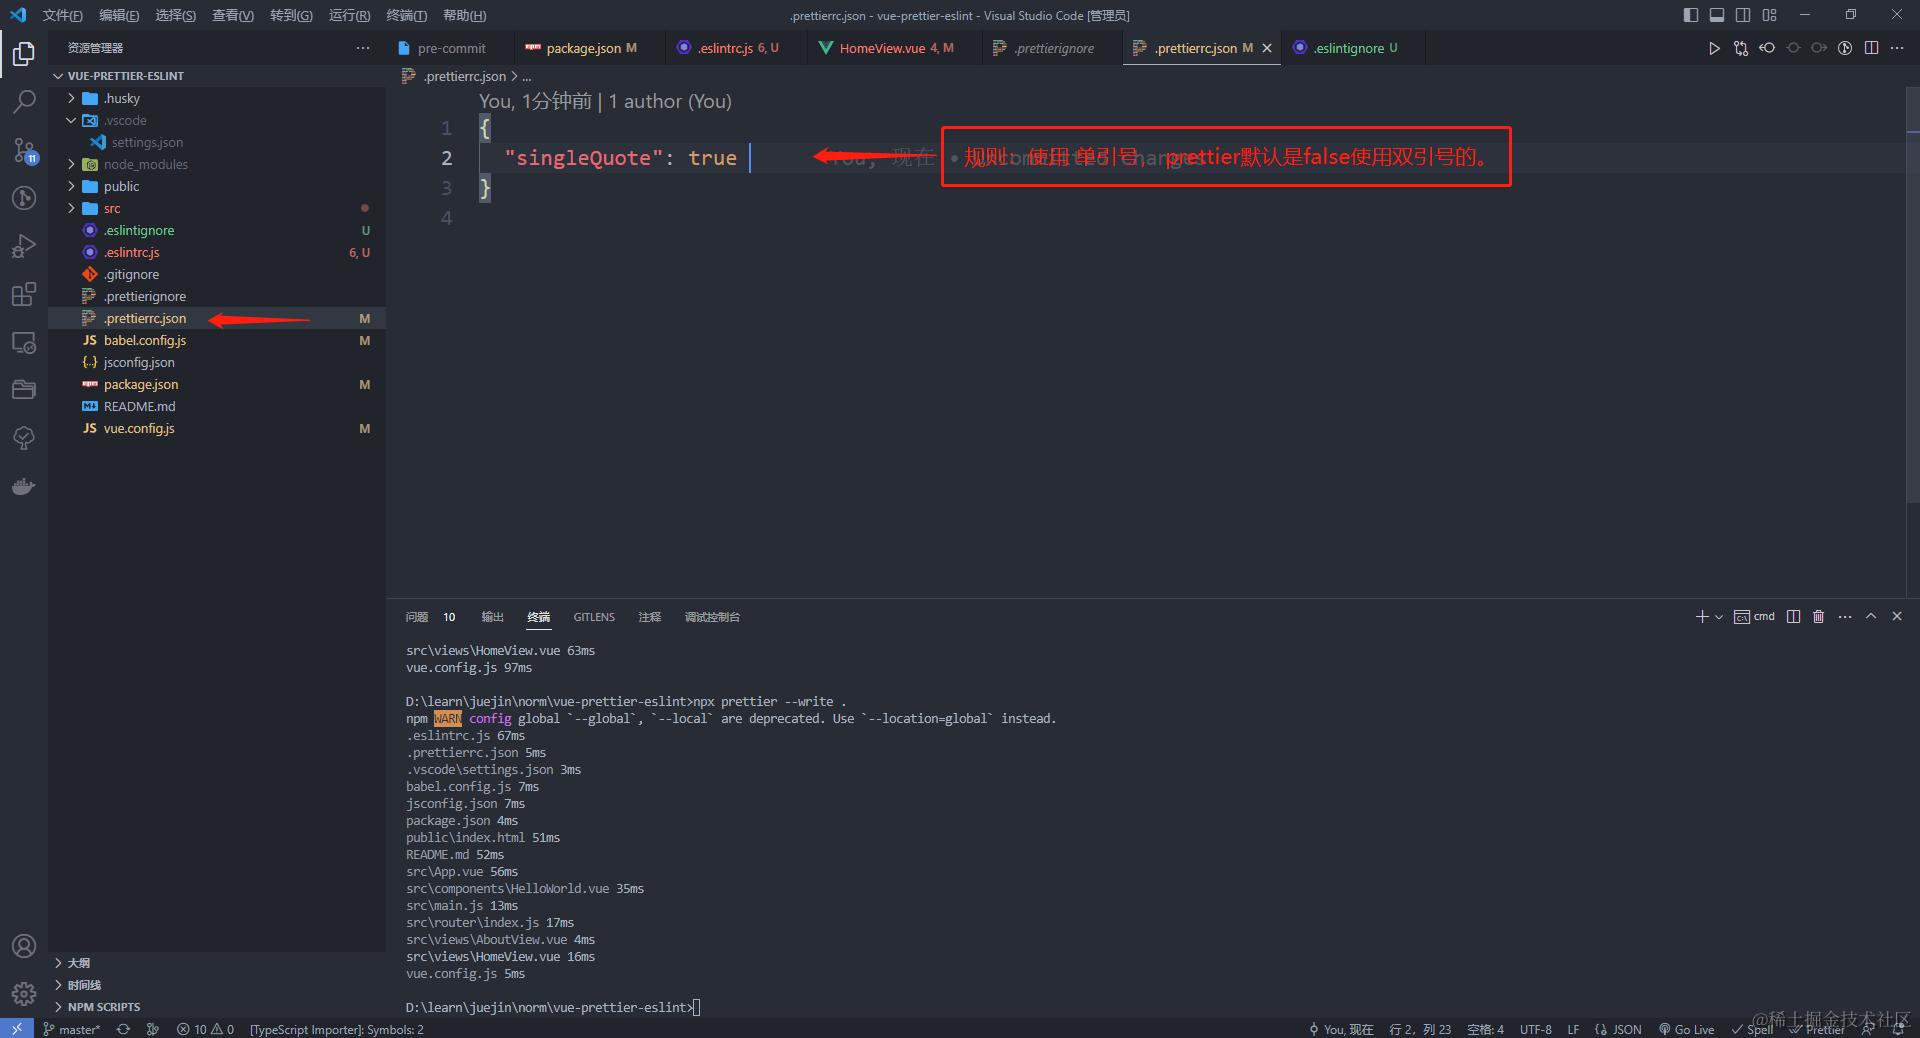Viewport: 1920px width, 1038px height.
Task: Close the .prettierrc.json editor tab
Action: pos(1267,48)
